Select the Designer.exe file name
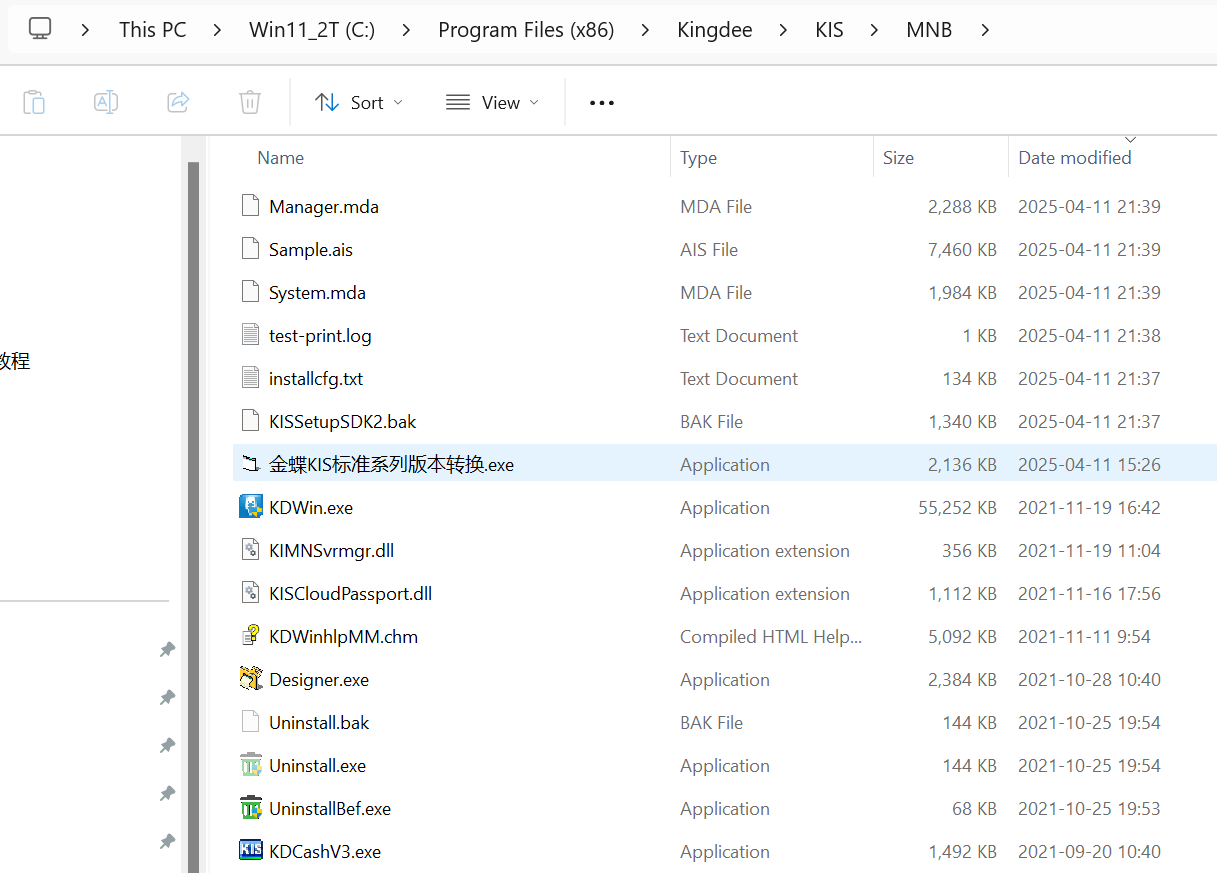Image resolution: width=1217 pixels, height=873 pixels. point(319,679)
